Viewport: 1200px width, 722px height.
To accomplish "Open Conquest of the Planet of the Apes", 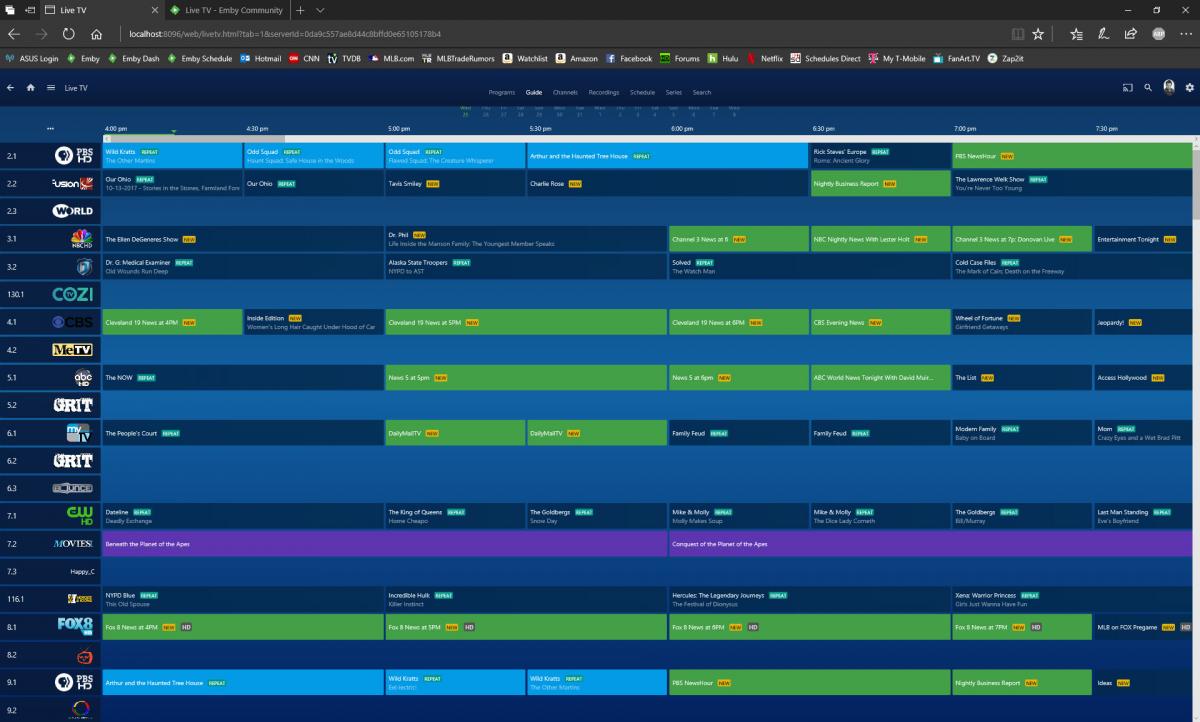I will (930, 544).
